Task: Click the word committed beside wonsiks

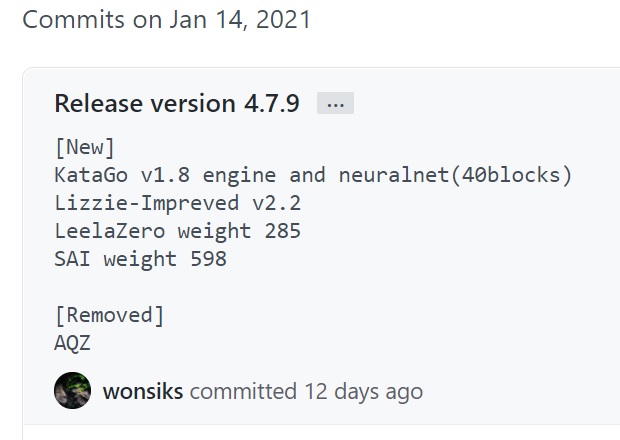Action: 243,391
